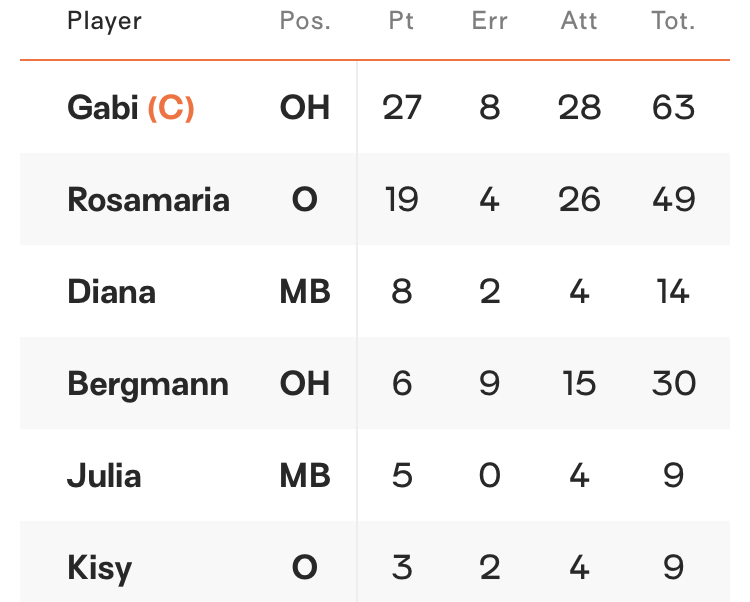Select Gabi's 28 attempts cell
The image size is (750, 602).
click(579, 107)
